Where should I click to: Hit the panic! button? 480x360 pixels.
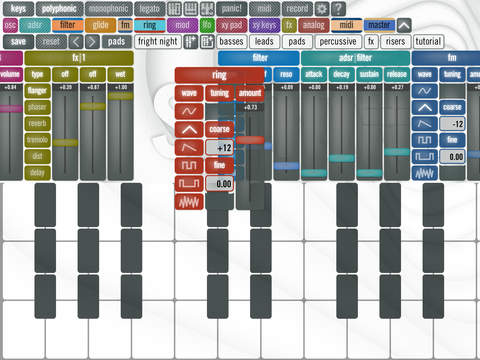coord(232,9)
